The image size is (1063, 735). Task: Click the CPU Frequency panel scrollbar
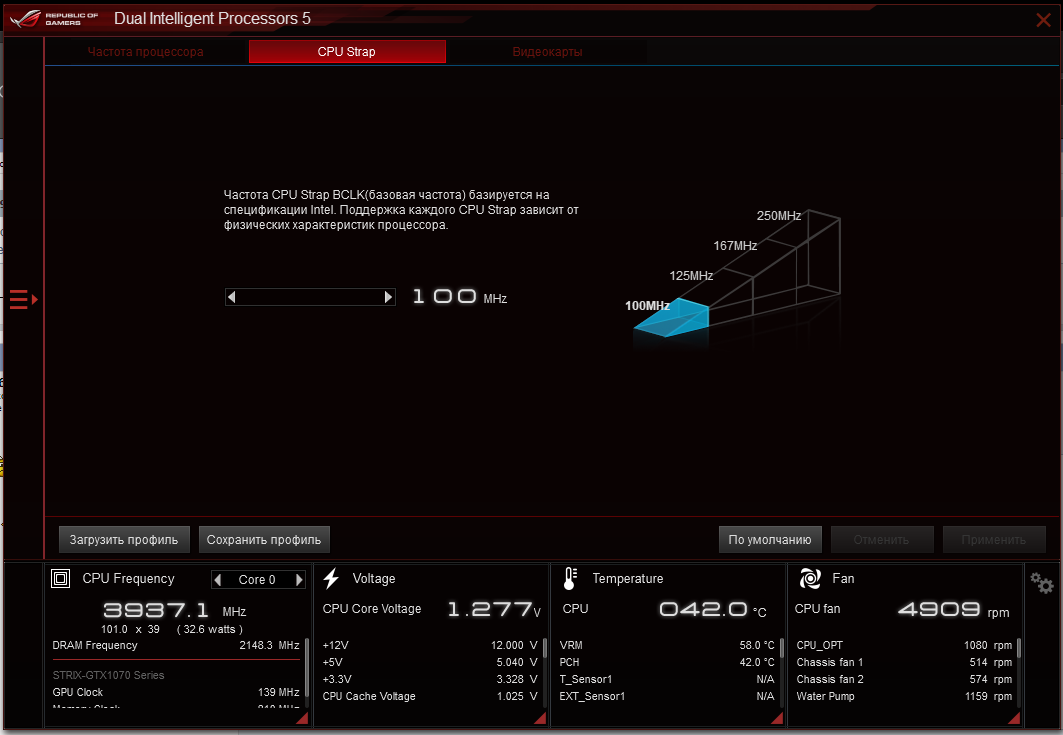(x=307, y=667)
